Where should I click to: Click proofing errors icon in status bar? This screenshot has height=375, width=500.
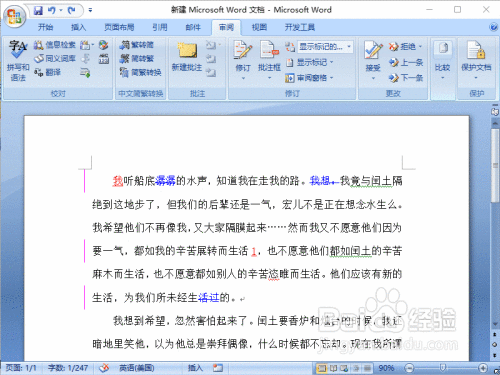coord(104,368)
